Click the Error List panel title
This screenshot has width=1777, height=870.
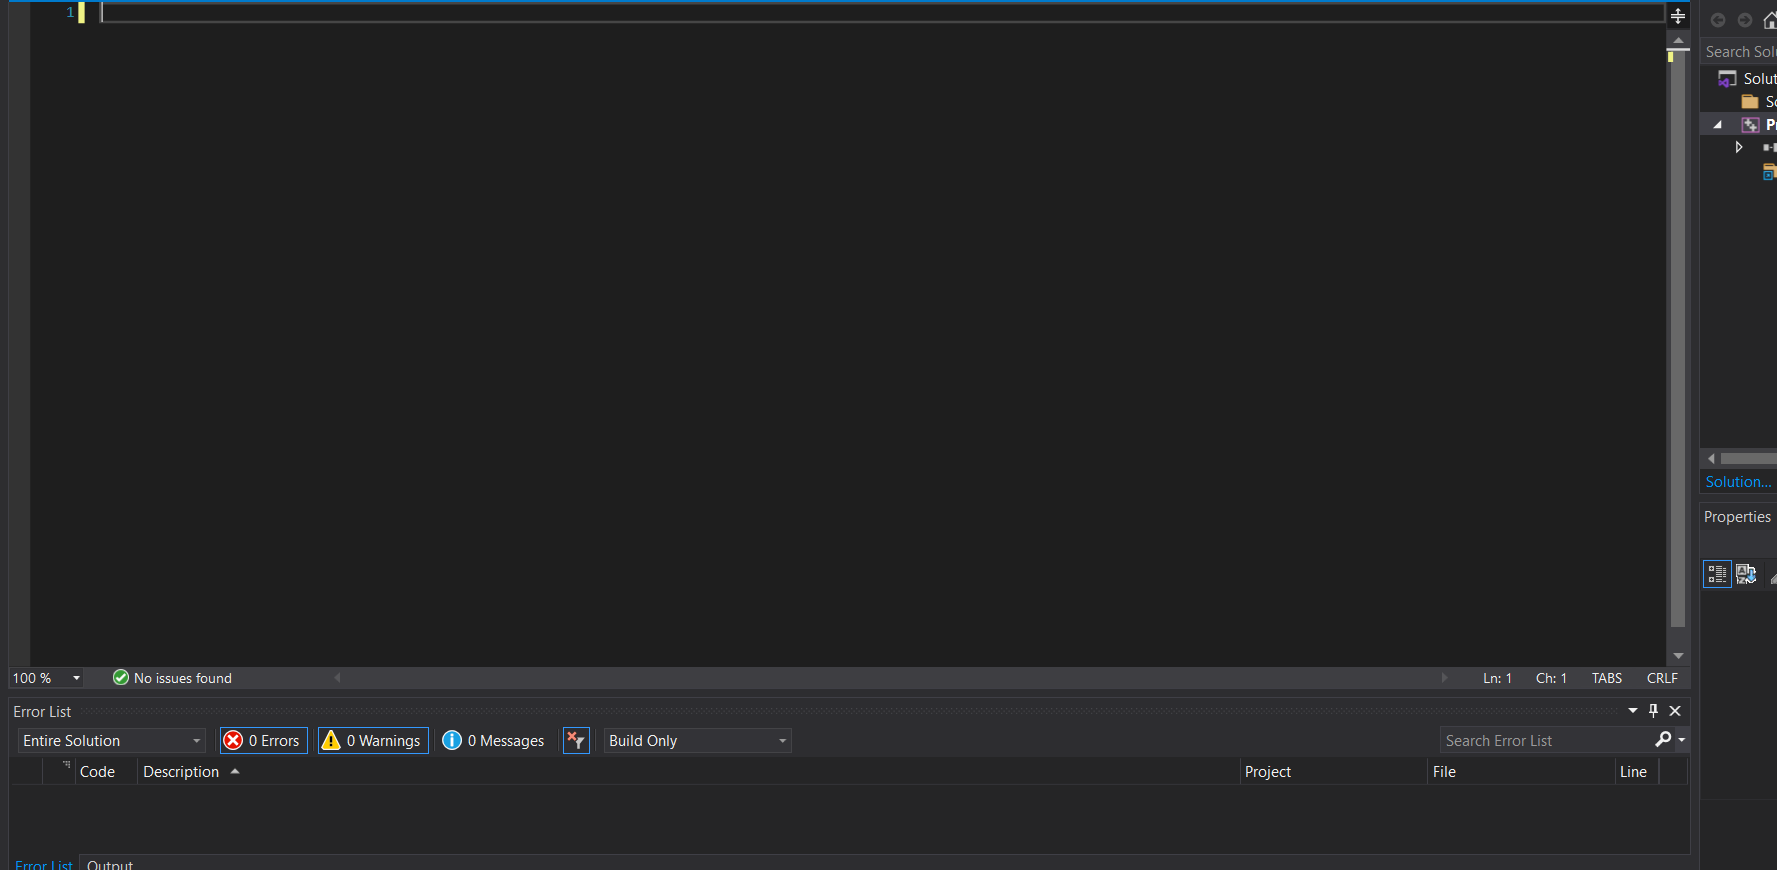[x=42, y=711]
